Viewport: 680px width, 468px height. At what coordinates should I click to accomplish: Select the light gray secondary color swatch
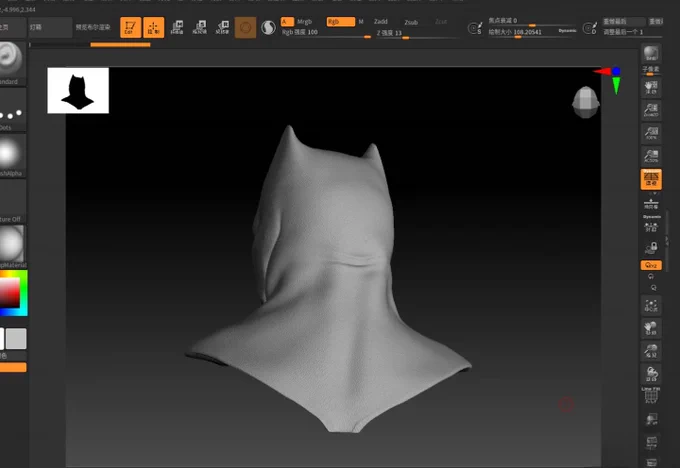click(16, 339)
